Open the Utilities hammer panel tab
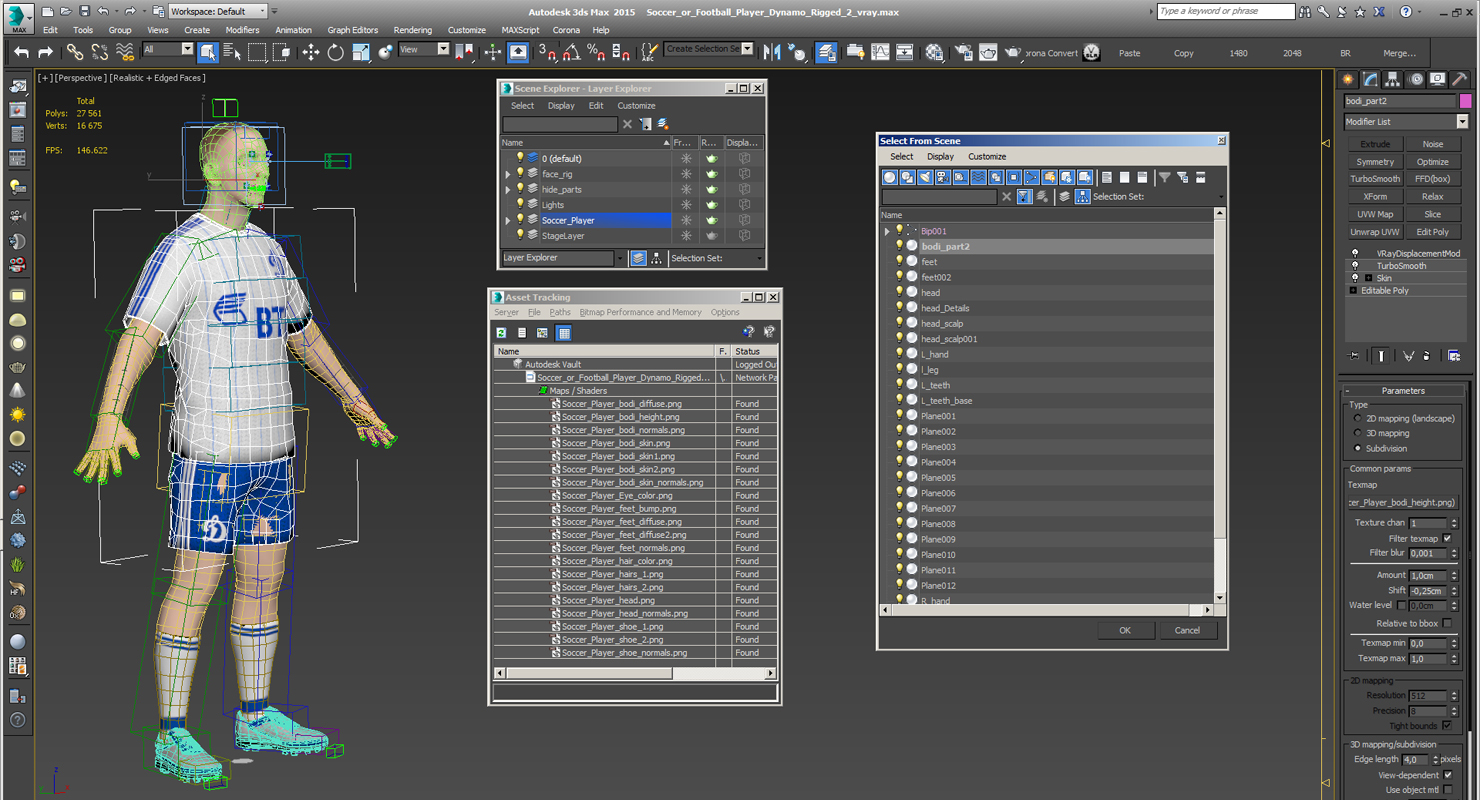1480x800 pixels. (x=1460, y=79)
